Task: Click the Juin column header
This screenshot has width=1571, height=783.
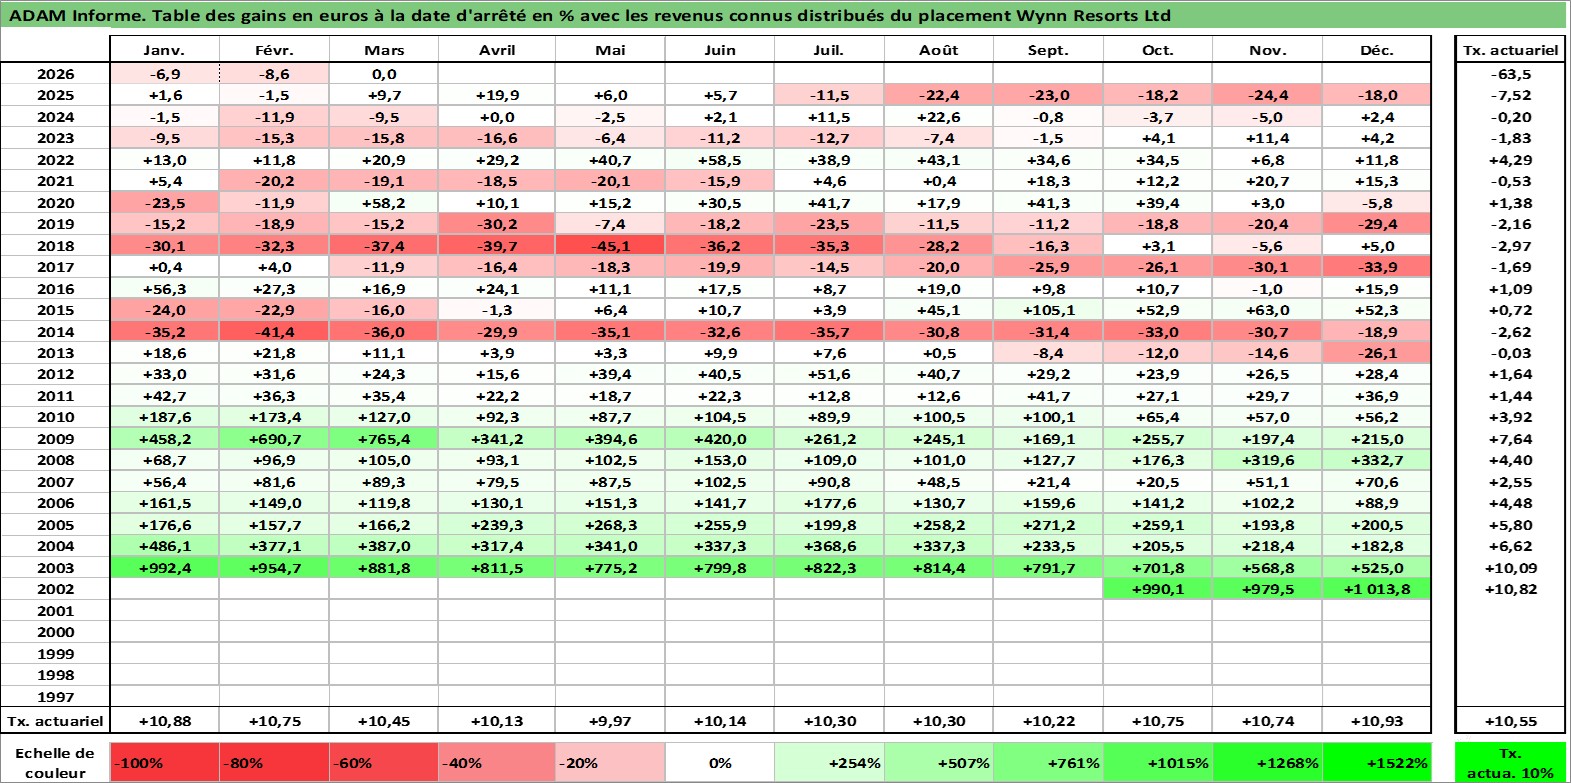Action: tap(719, 50)
